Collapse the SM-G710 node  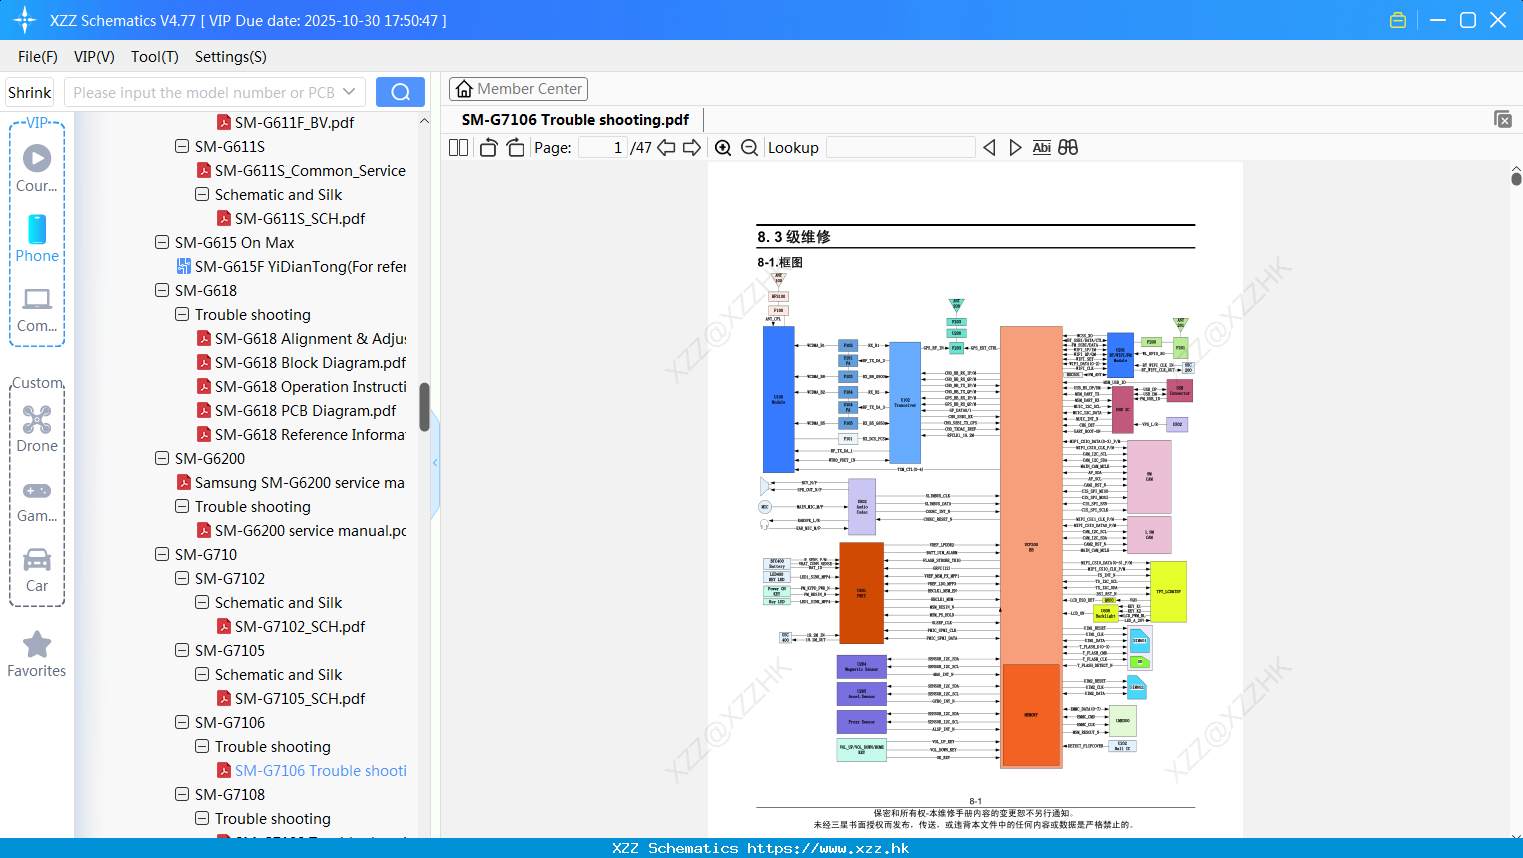click(162, 554)
